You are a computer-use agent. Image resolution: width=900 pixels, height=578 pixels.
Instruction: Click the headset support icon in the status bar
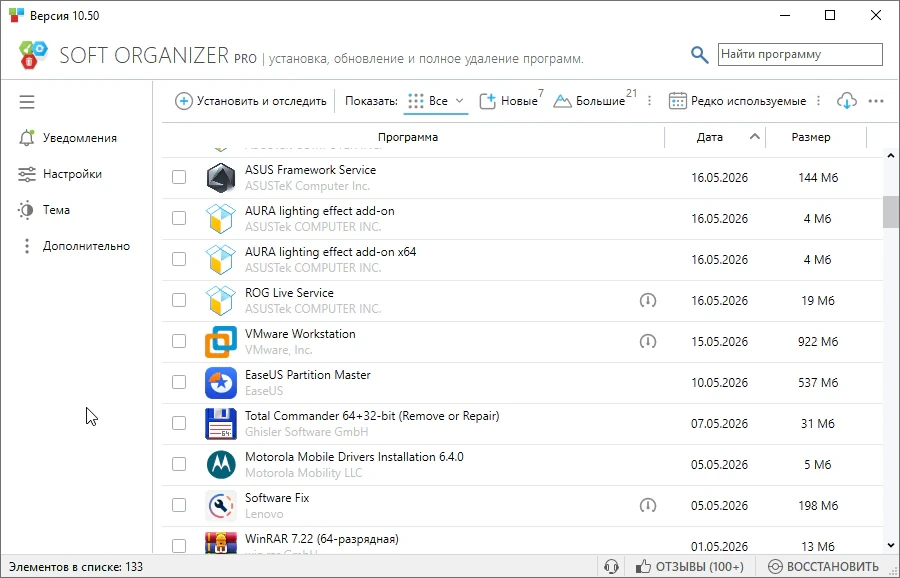(611, 567)
